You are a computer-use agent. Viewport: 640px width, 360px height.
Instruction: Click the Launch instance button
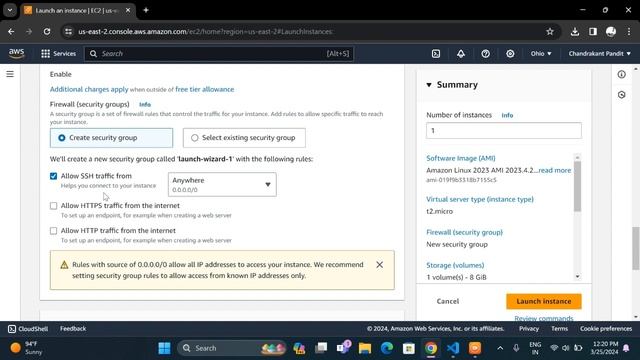[x=544, y=301]
